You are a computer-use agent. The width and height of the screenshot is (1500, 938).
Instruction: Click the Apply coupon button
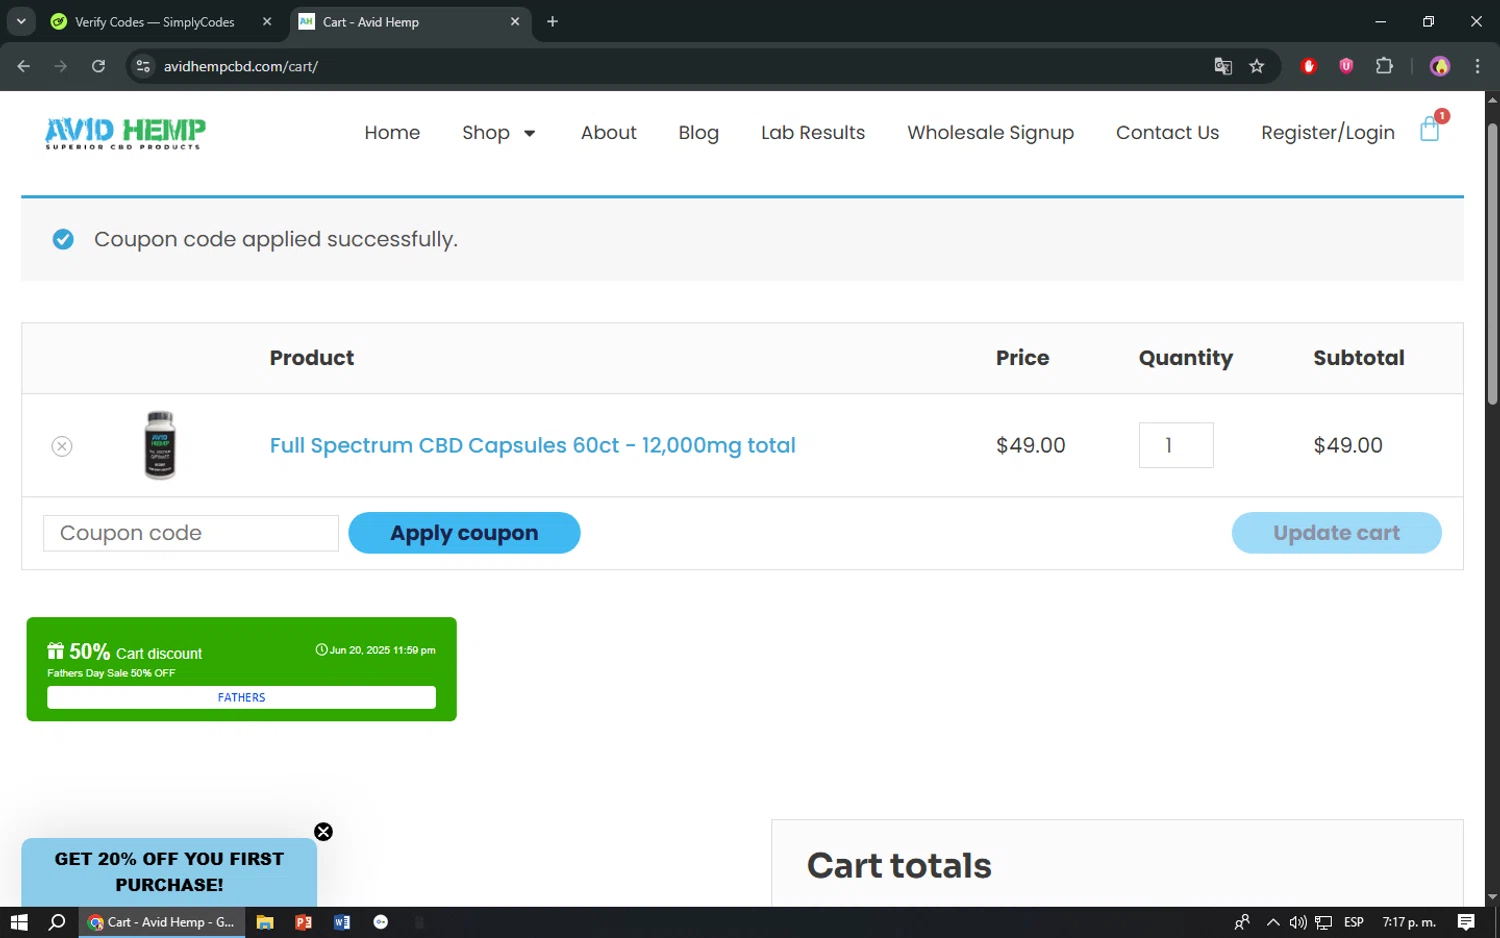tap(464, 533)
